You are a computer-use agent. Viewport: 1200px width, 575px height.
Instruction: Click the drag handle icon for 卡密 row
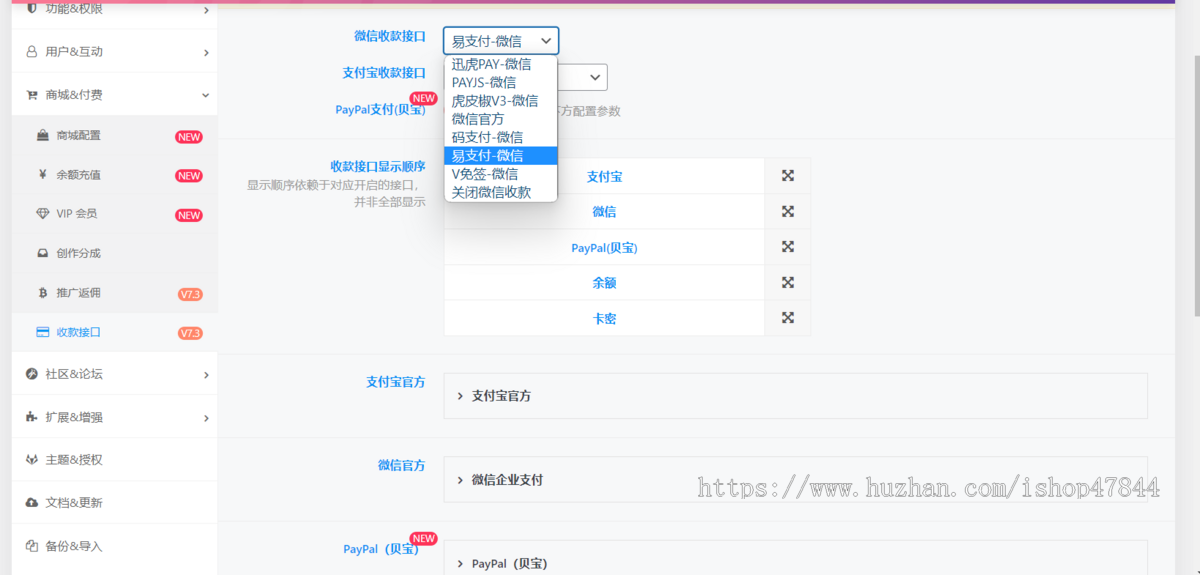788,318
